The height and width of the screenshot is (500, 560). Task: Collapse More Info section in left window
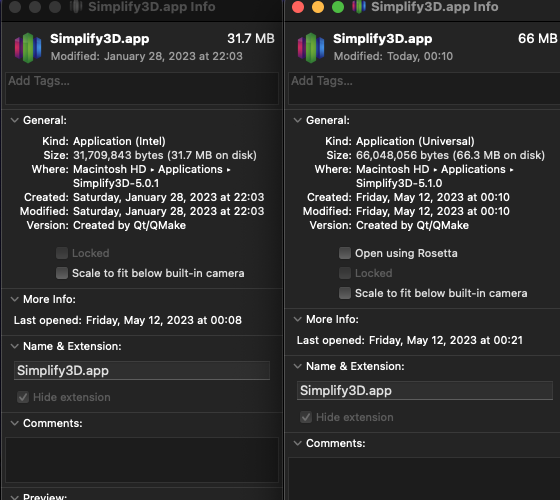click(x=15, y=299)
